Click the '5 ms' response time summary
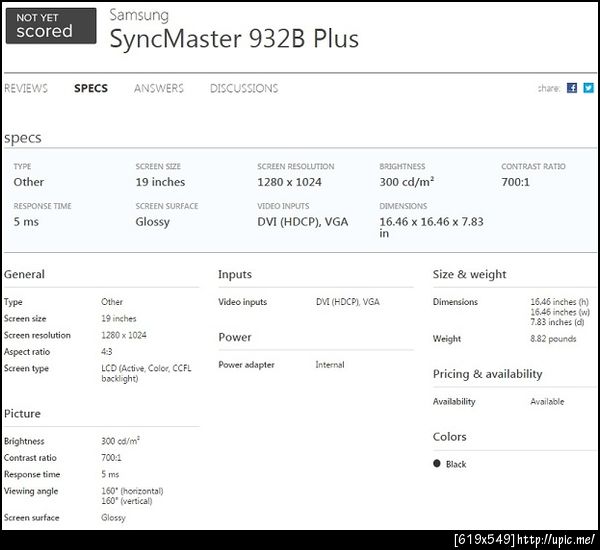This screenshot has width=600, height=550. 26,222
